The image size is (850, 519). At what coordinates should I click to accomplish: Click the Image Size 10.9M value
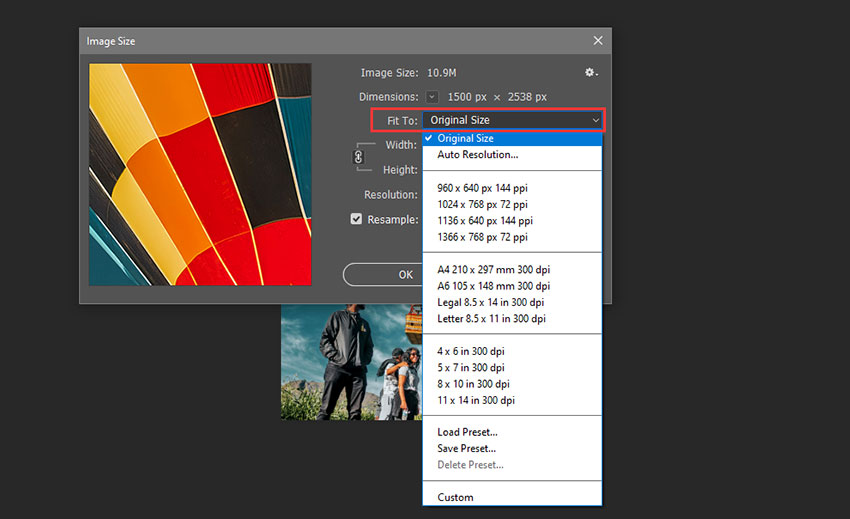(x=442, y=73)
